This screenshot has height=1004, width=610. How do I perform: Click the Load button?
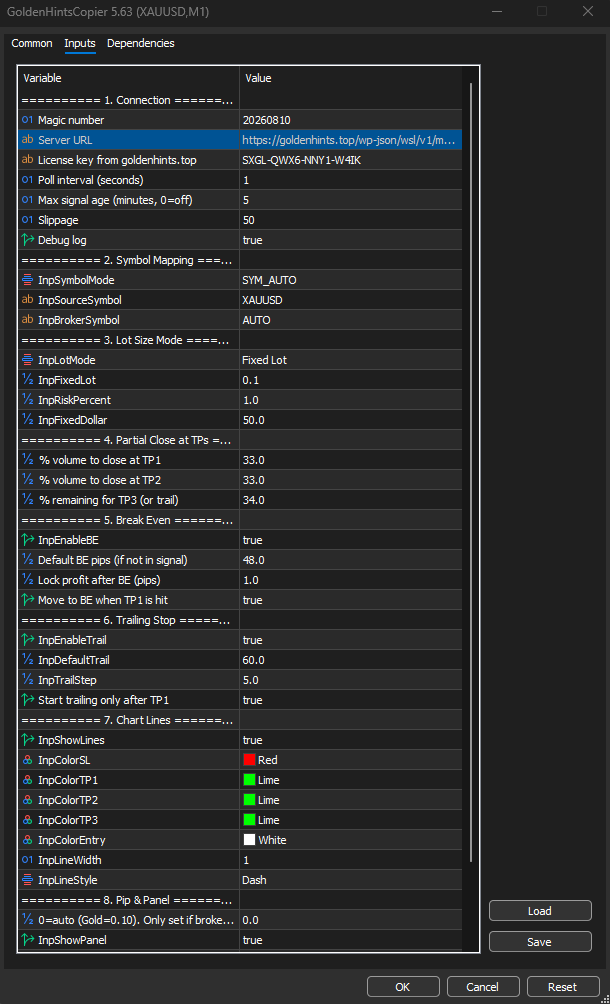point(540,911)
